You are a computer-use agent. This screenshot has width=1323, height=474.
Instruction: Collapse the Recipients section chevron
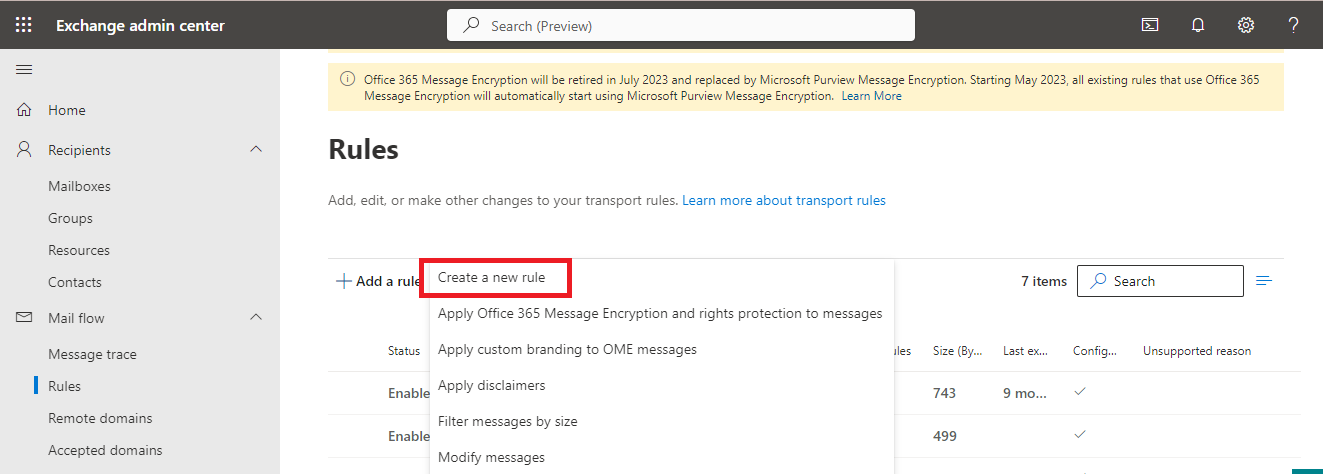click(x=256, y=149)
